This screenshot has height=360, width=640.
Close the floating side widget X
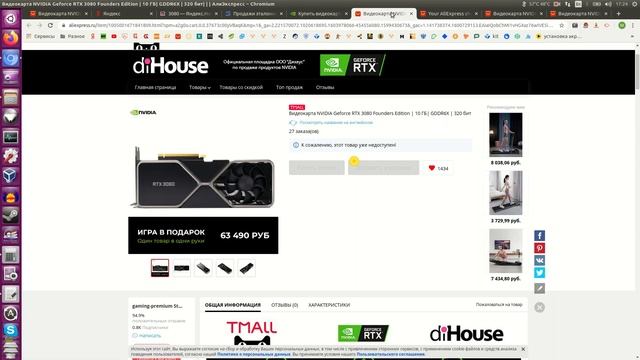click(539, 307)
